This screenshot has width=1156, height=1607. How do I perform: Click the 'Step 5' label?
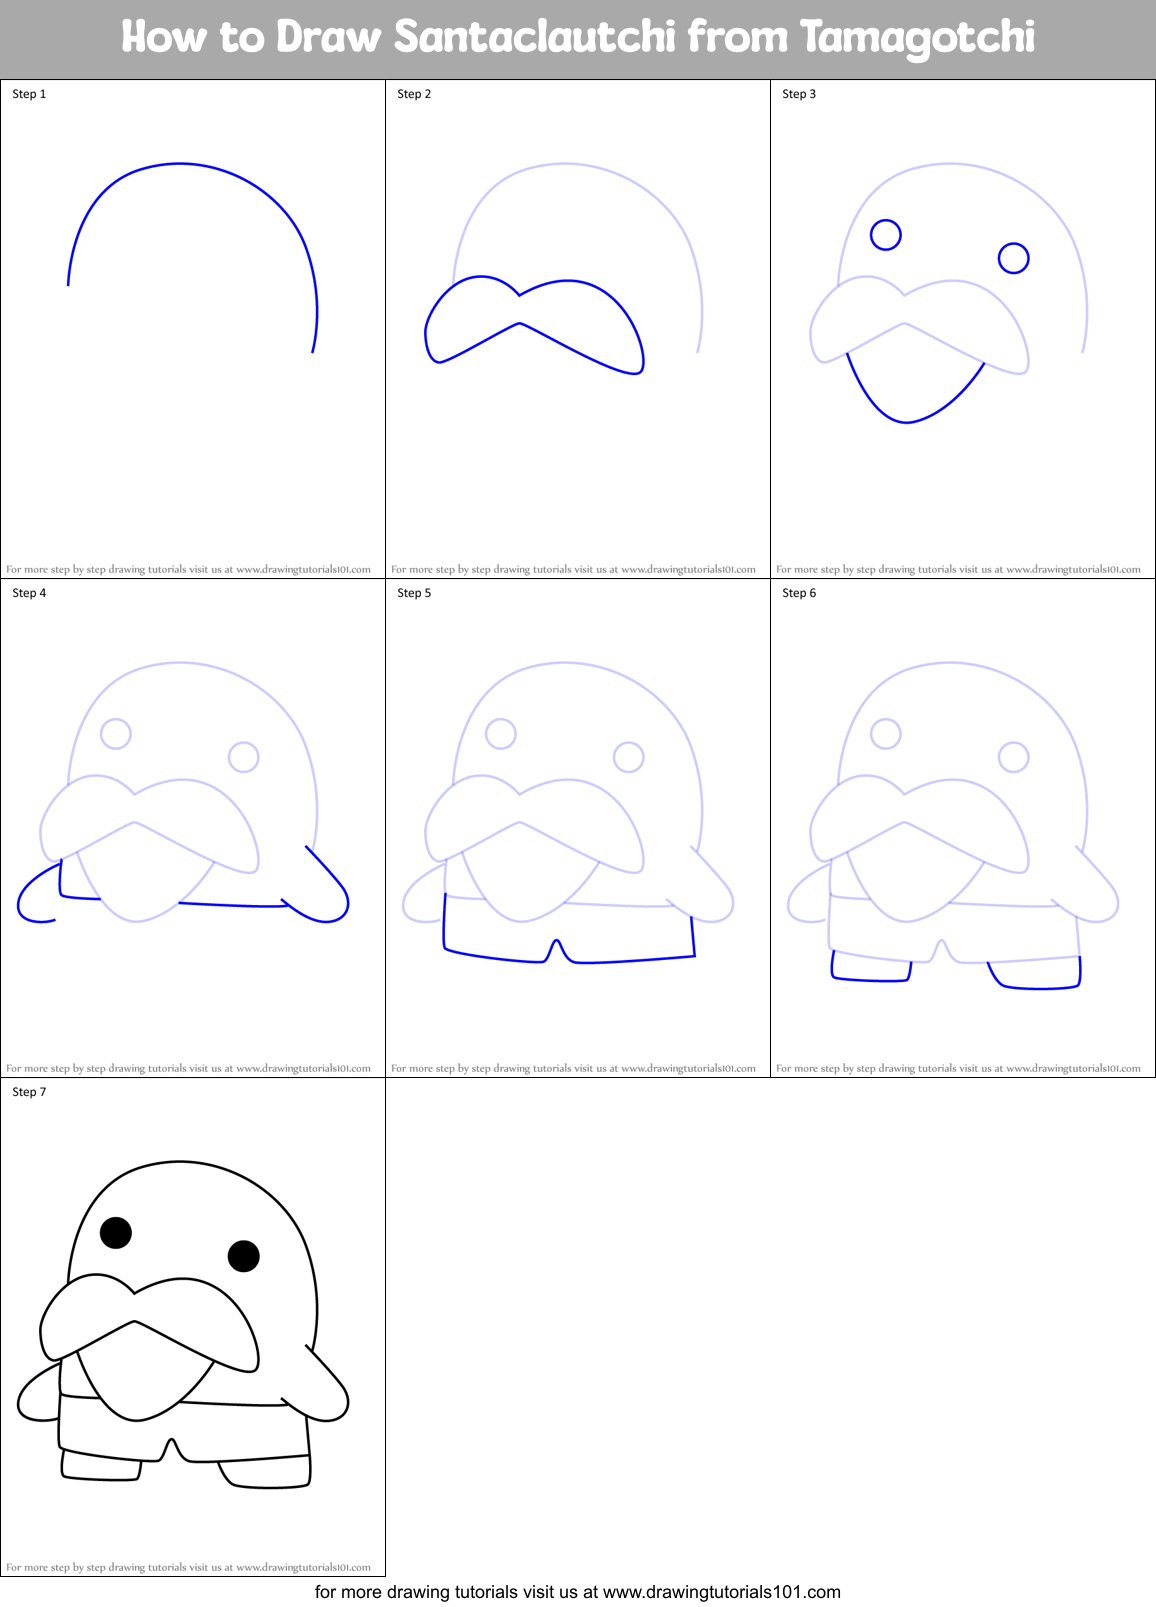414,593
